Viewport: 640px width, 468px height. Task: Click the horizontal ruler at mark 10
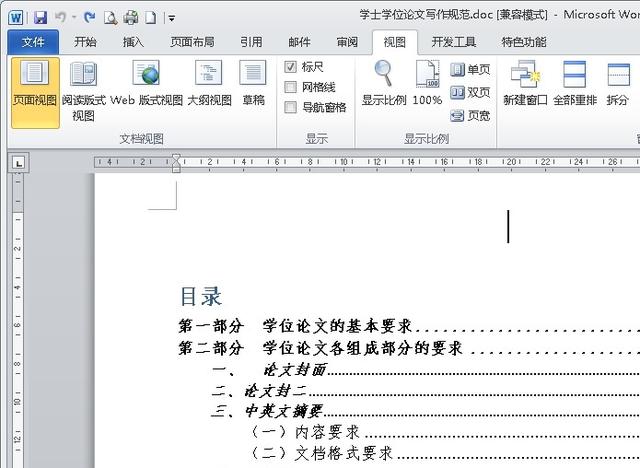[x=344, y=162]
